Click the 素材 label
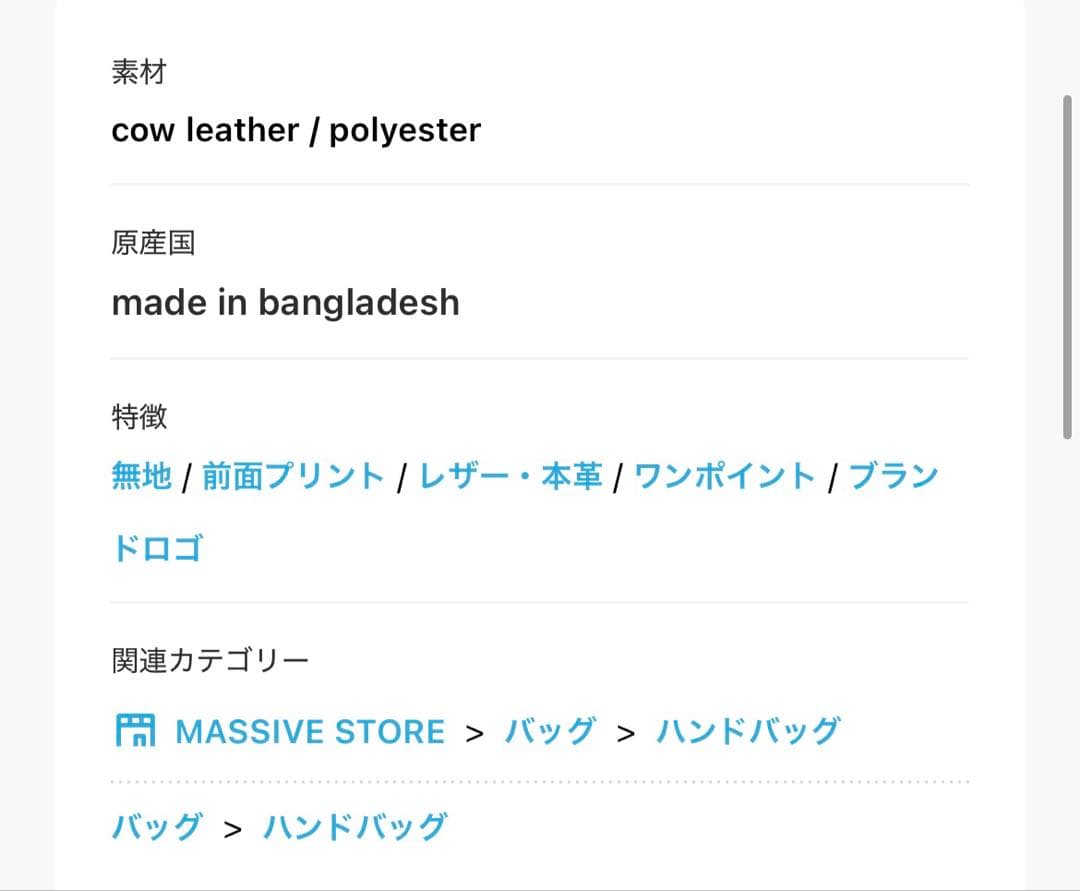1080x891 pixels. [139, 73]
